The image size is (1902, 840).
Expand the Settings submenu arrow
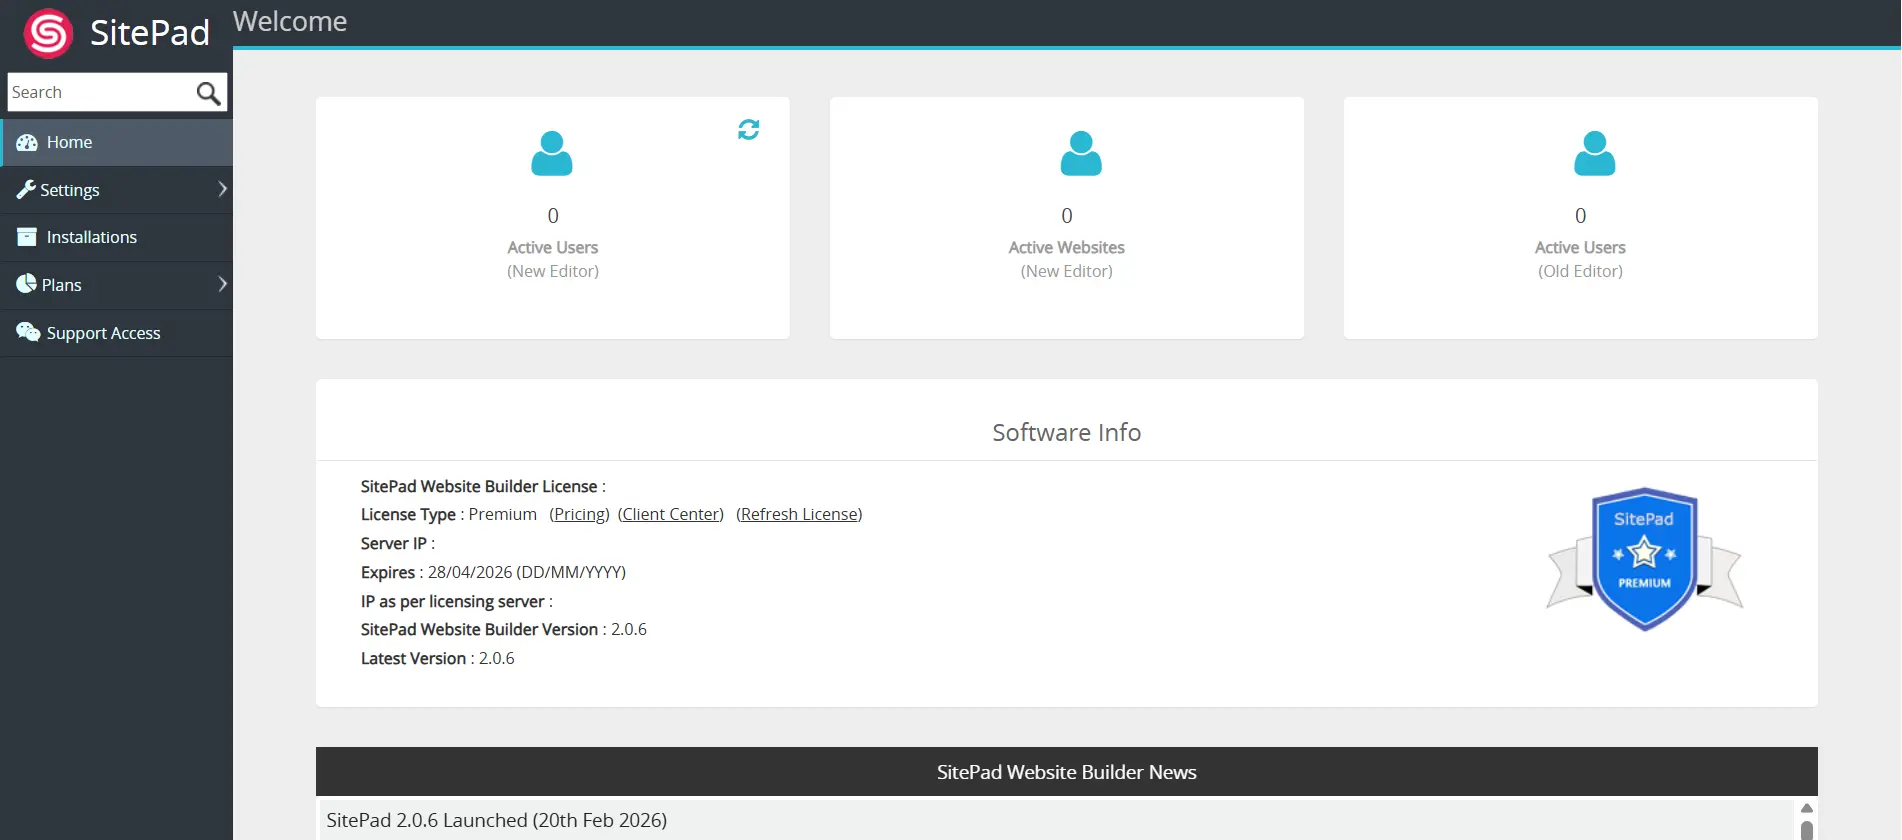click(x=222, y=189)
